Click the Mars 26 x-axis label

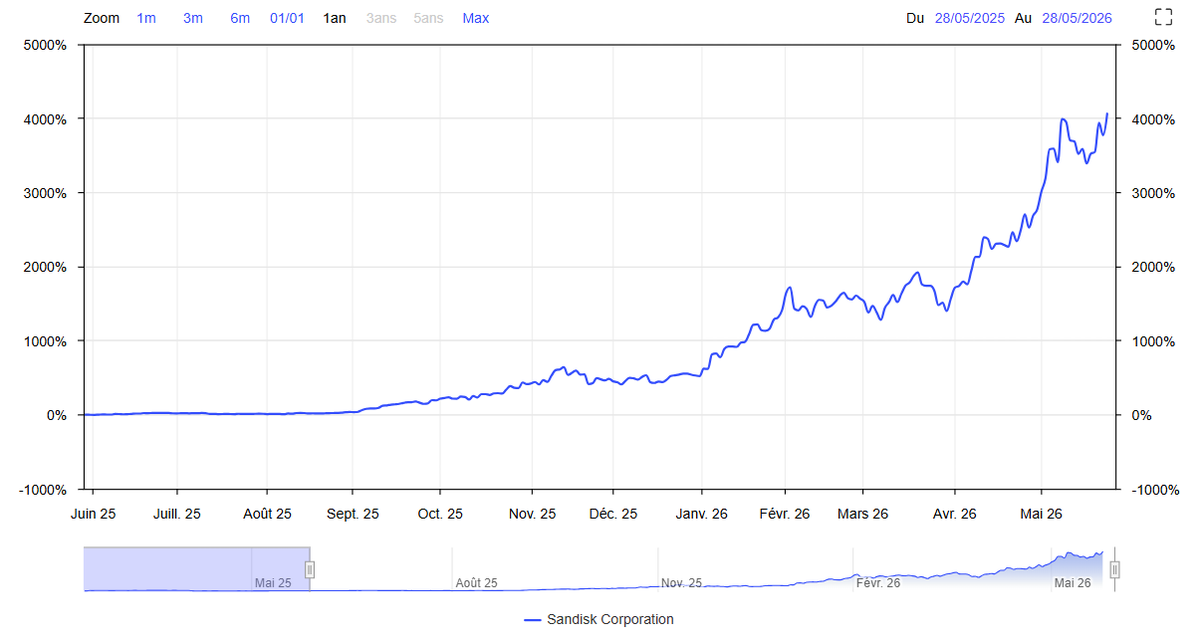(862, 514)
